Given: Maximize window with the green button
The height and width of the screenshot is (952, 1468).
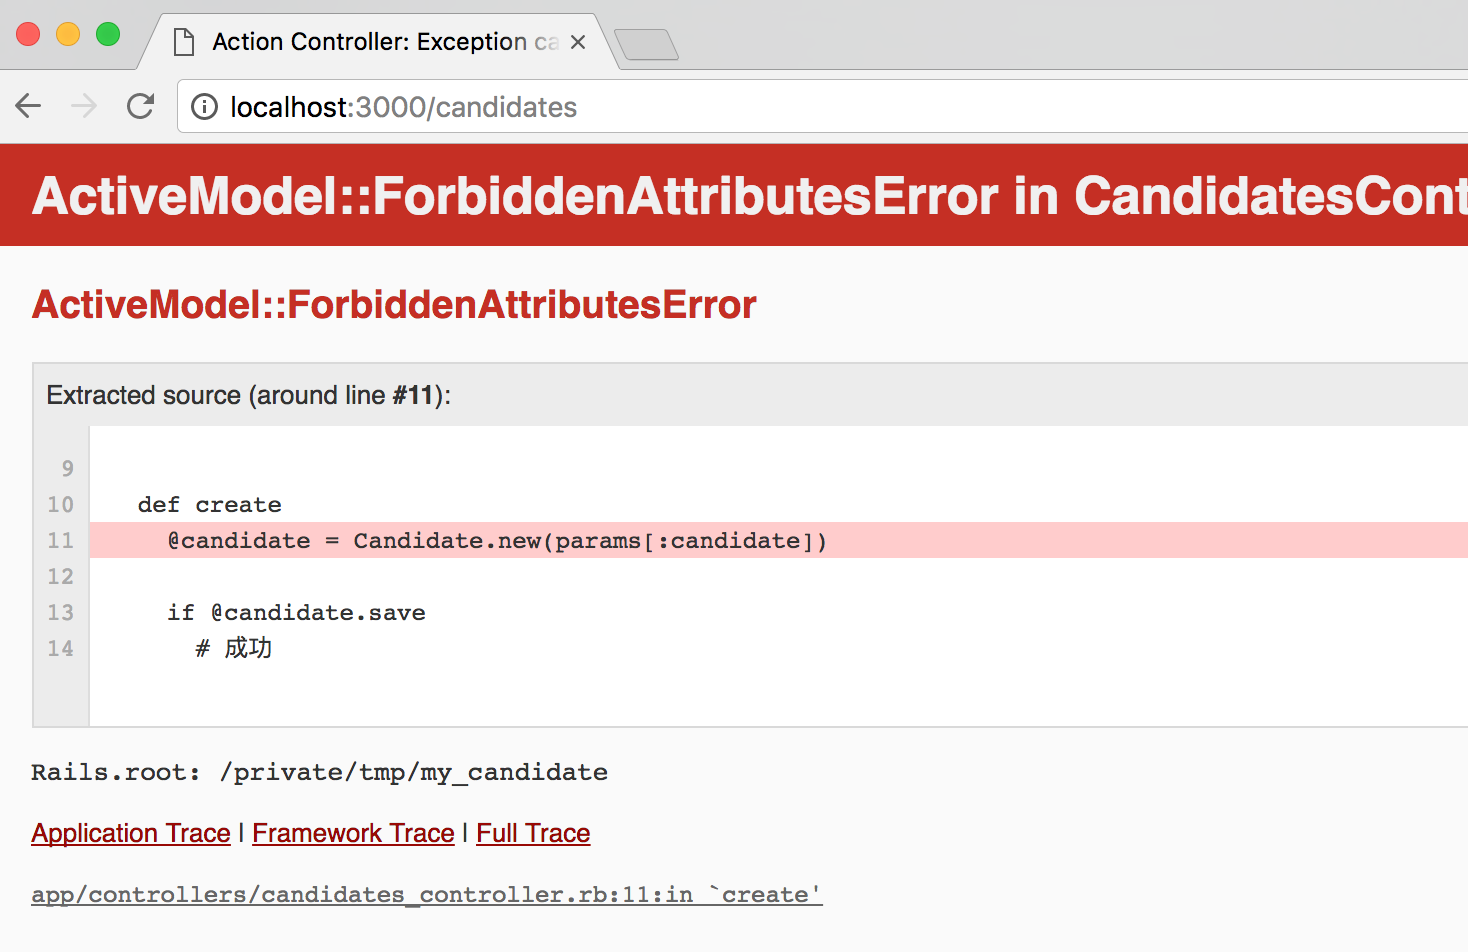Looking at the screenshot, I should pos(108,34).
